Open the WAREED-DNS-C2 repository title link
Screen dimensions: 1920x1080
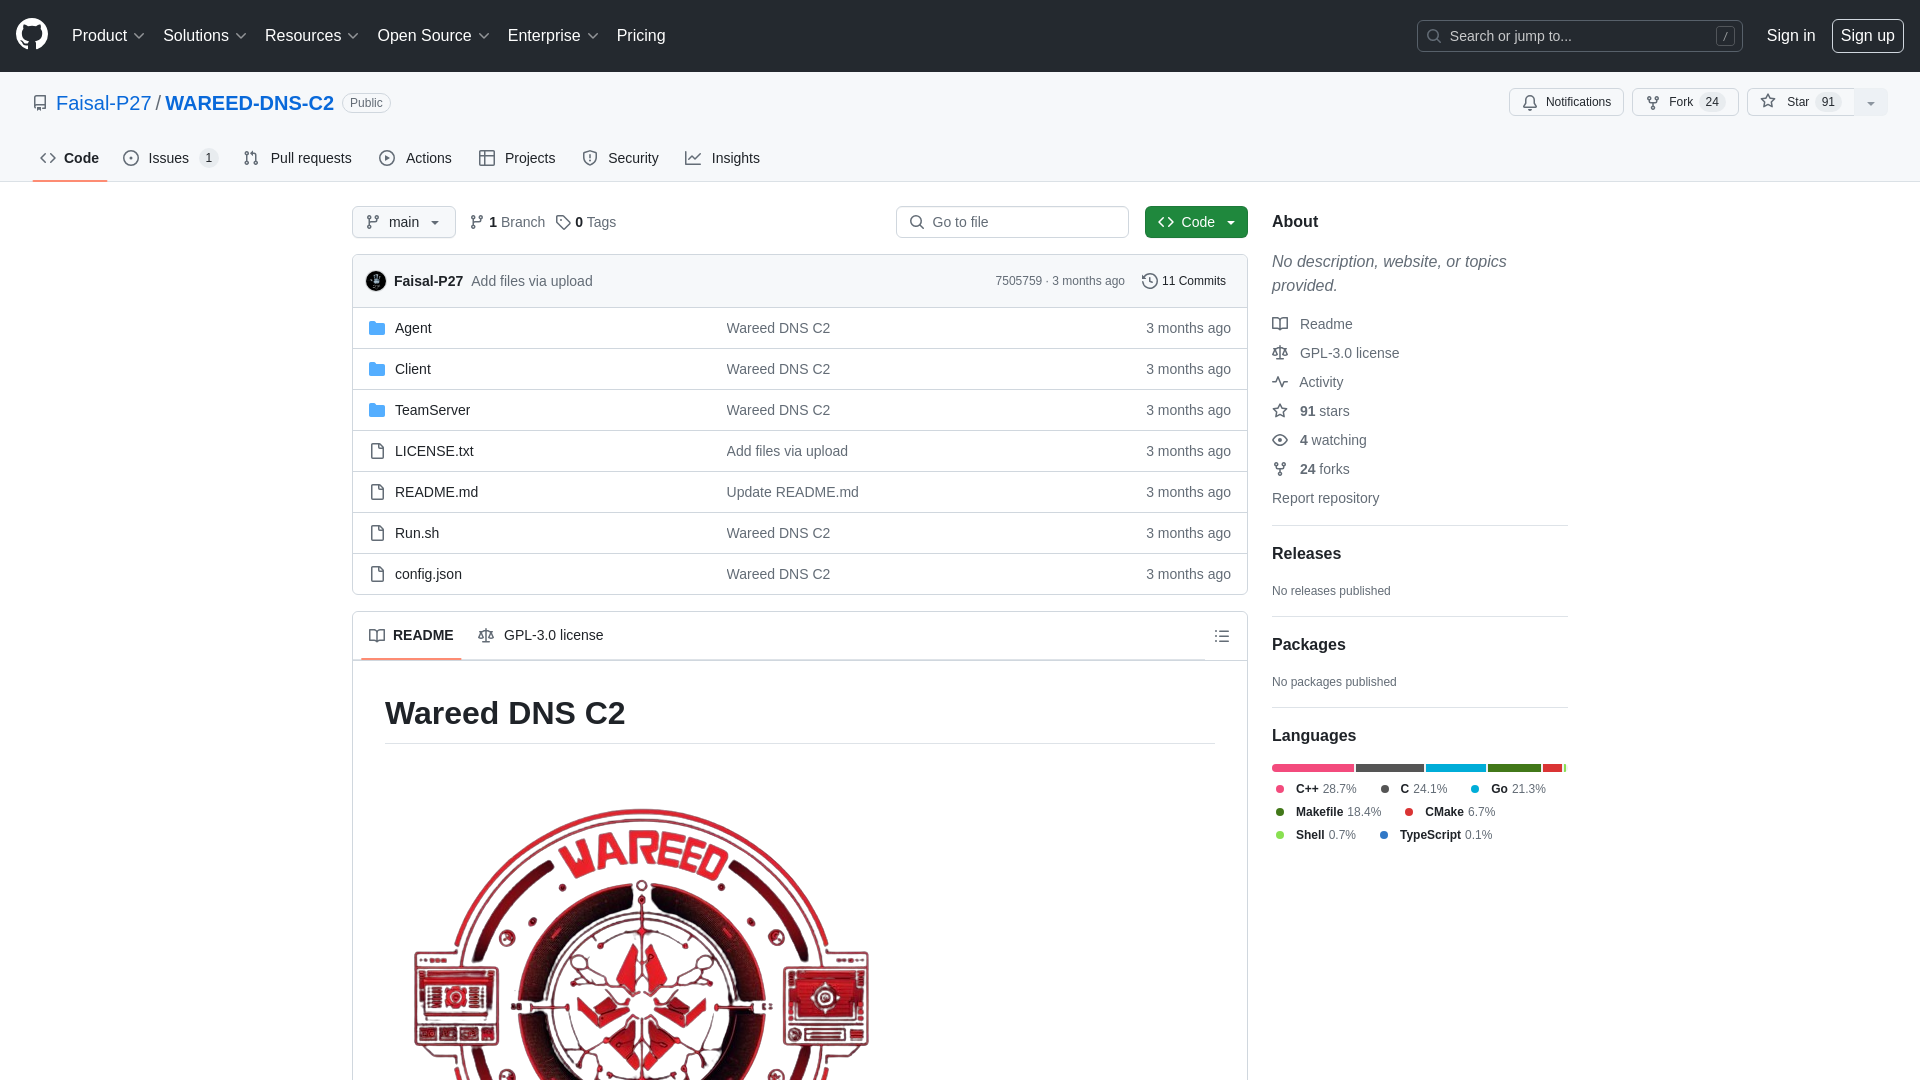click(x=249, y=103)
